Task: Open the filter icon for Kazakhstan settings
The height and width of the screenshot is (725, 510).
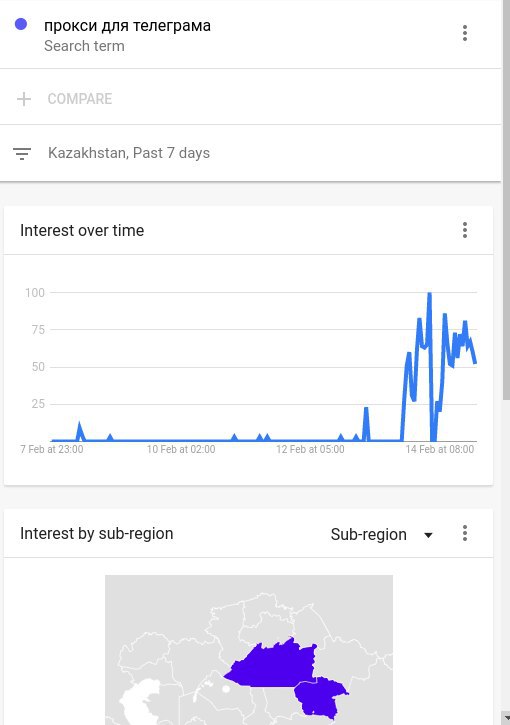Action: coord(22,154)
